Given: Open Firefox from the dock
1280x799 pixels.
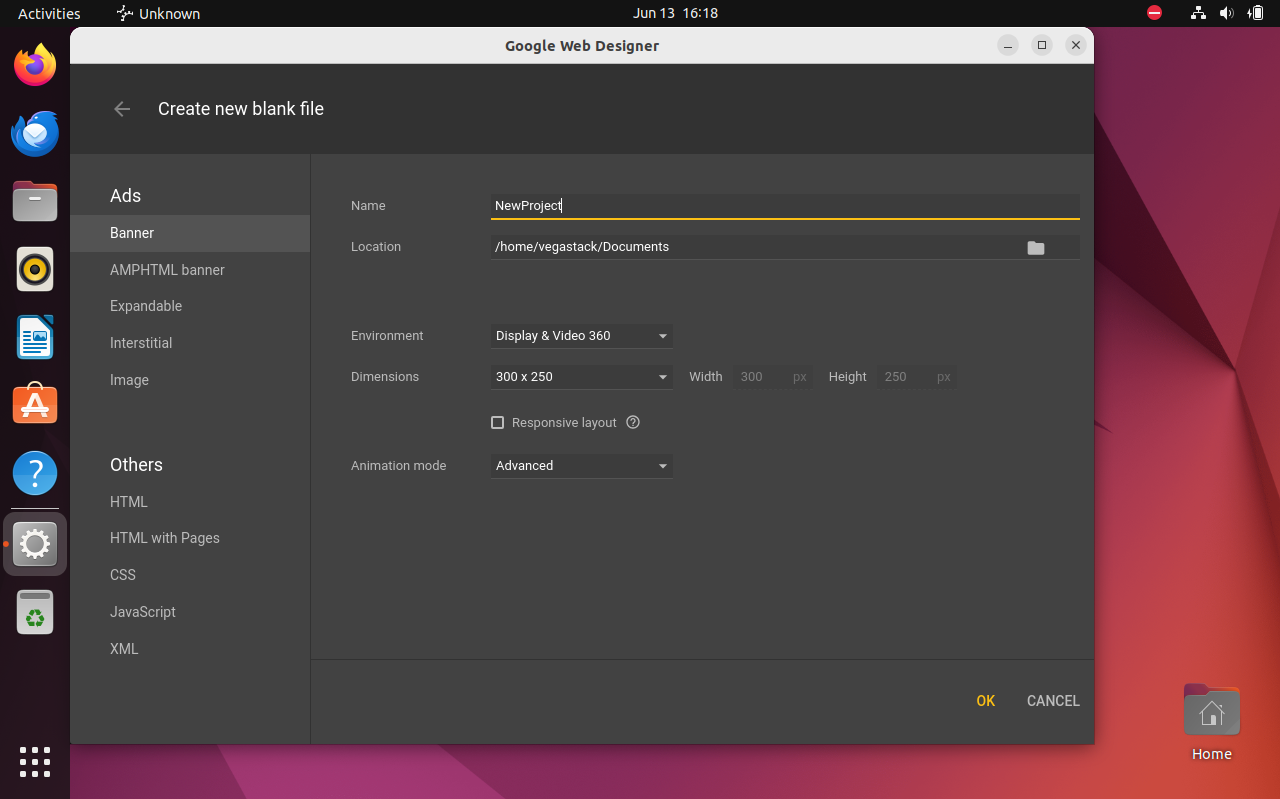Looking at the screenshot, I should click(x=35, y=65).
